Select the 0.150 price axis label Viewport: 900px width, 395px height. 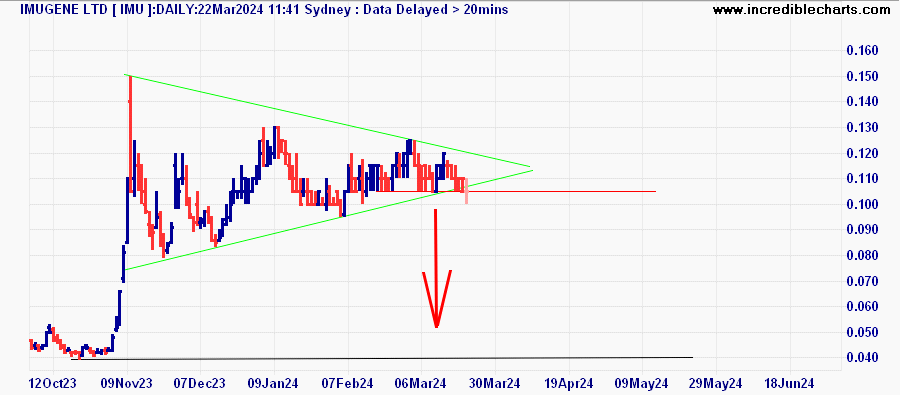[862, 76]
